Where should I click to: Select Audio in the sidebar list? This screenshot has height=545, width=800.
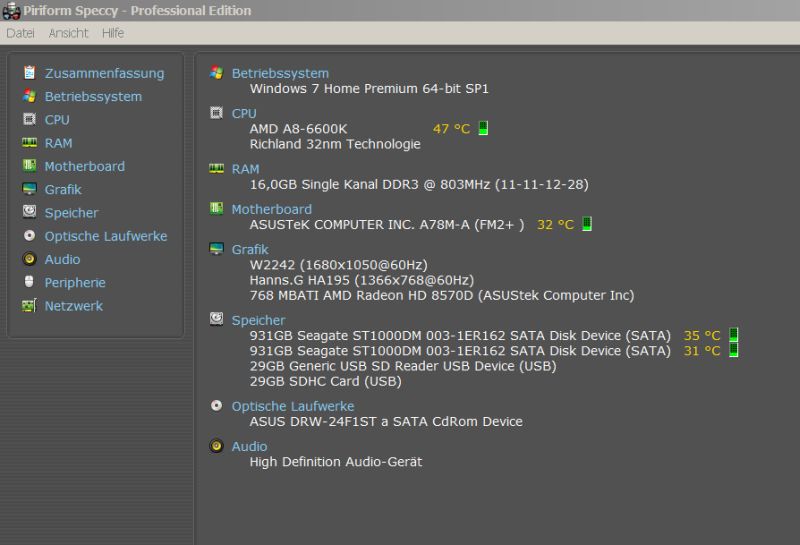click(x=62, y=259)
